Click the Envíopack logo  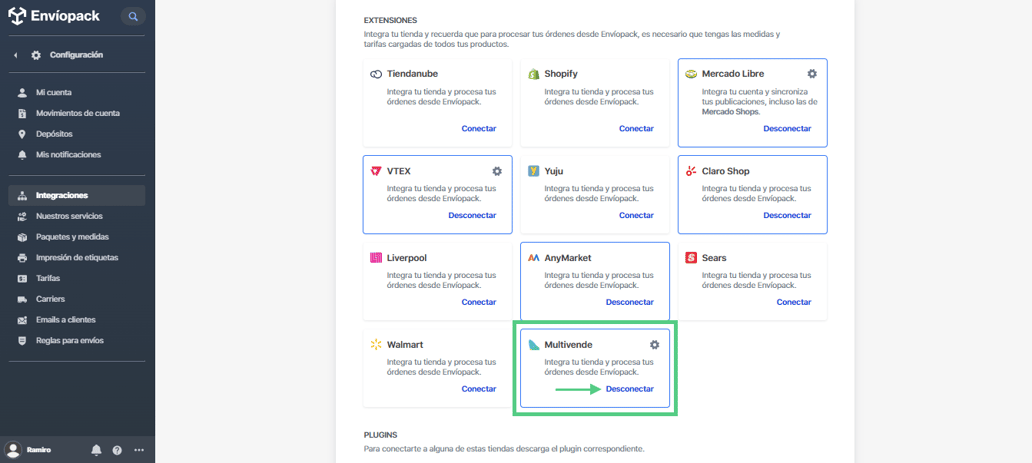[x=54, y=16]
